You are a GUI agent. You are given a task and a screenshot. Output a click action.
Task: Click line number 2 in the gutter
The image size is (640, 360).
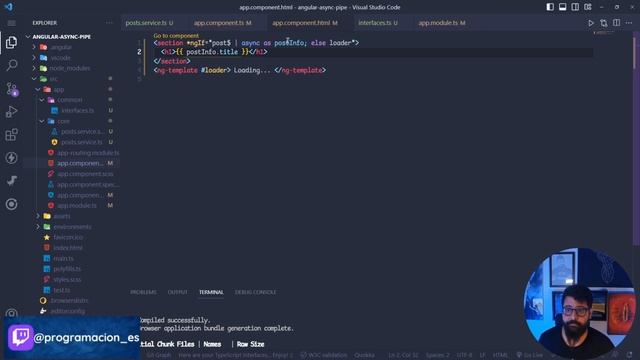pyautogui.click(x=139, y=52)
